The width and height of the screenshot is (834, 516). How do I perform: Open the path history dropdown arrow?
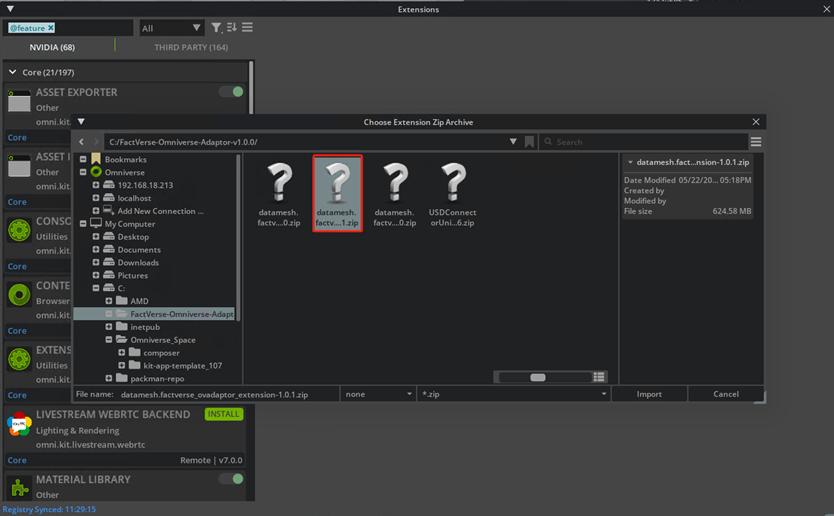[x=513, y=142]
